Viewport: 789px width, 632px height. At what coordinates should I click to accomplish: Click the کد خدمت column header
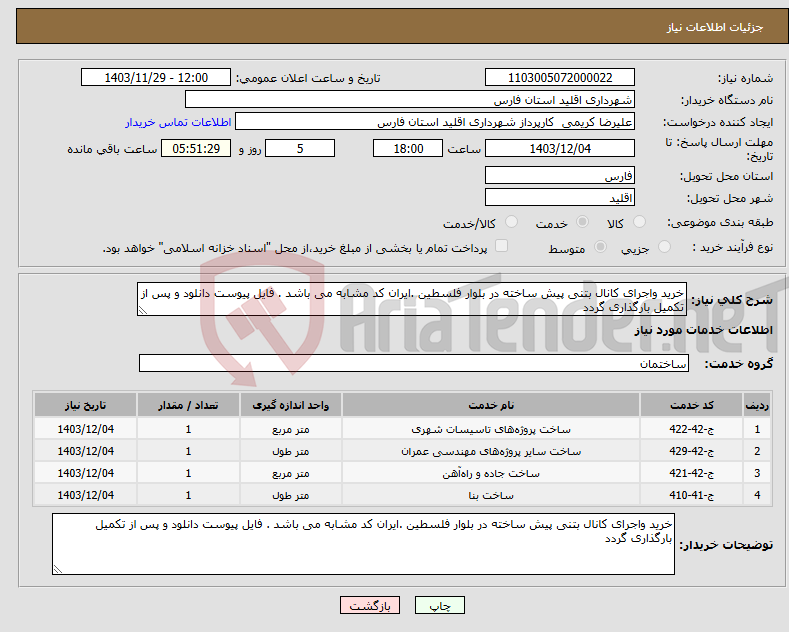pos(691,405)
